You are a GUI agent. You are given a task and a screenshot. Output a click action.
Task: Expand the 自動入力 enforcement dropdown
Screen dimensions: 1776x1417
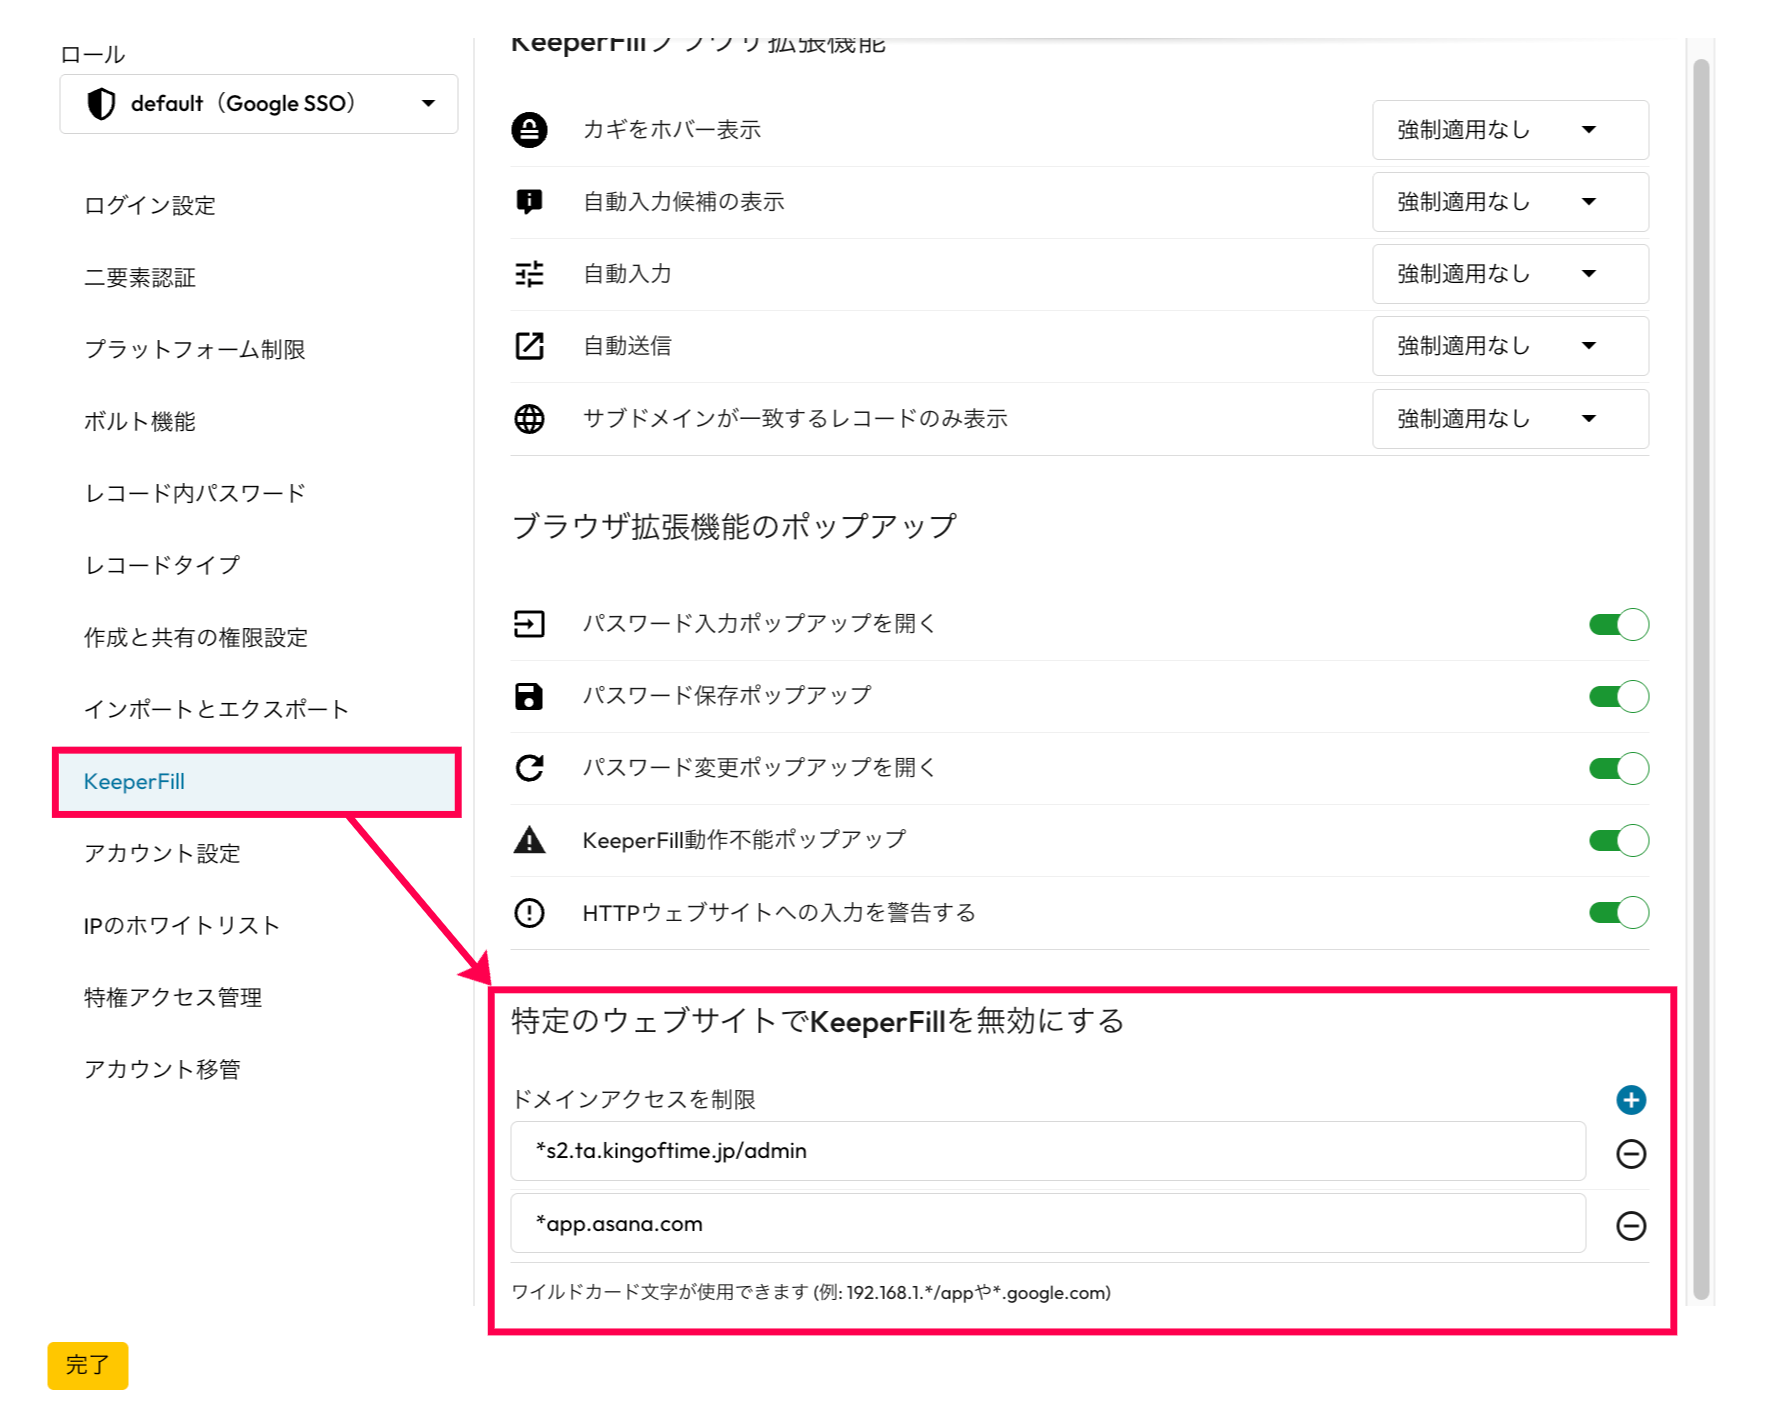[1509, 274]
